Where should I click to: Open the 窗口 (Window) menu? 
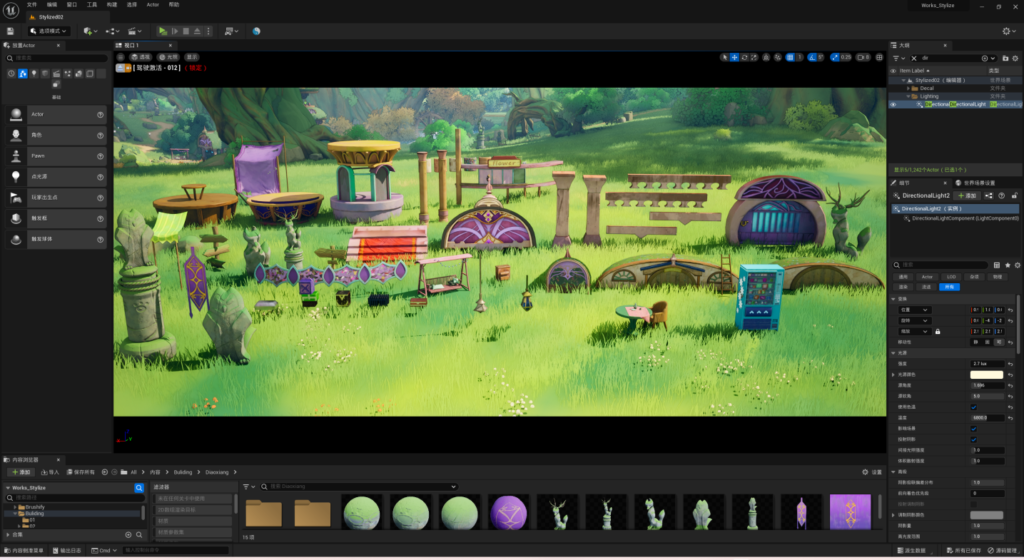72,5
